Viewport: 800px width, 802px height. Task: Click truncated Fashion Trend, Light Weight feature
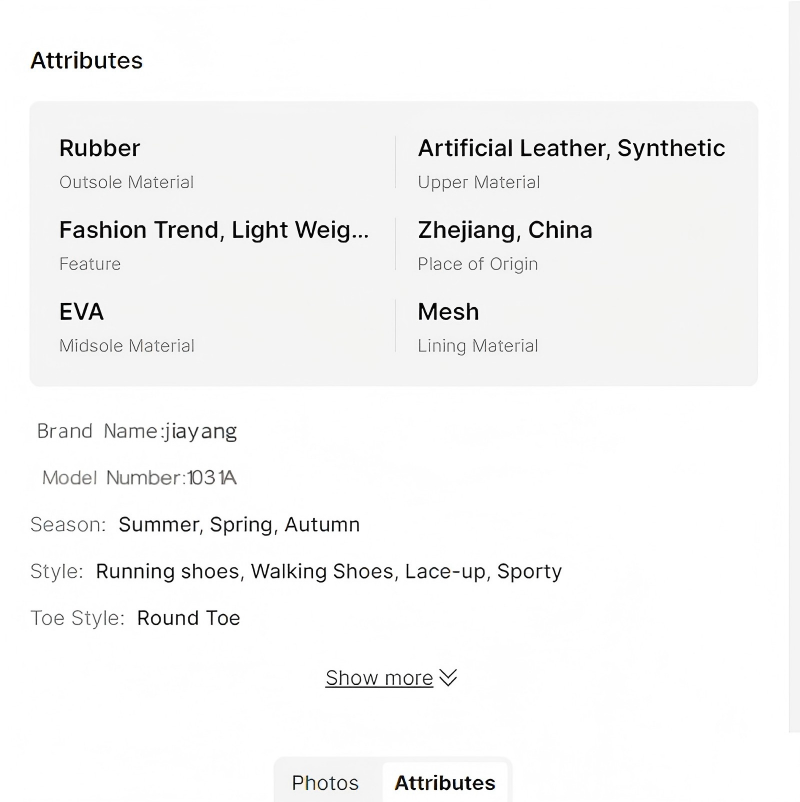pos(214,230)
